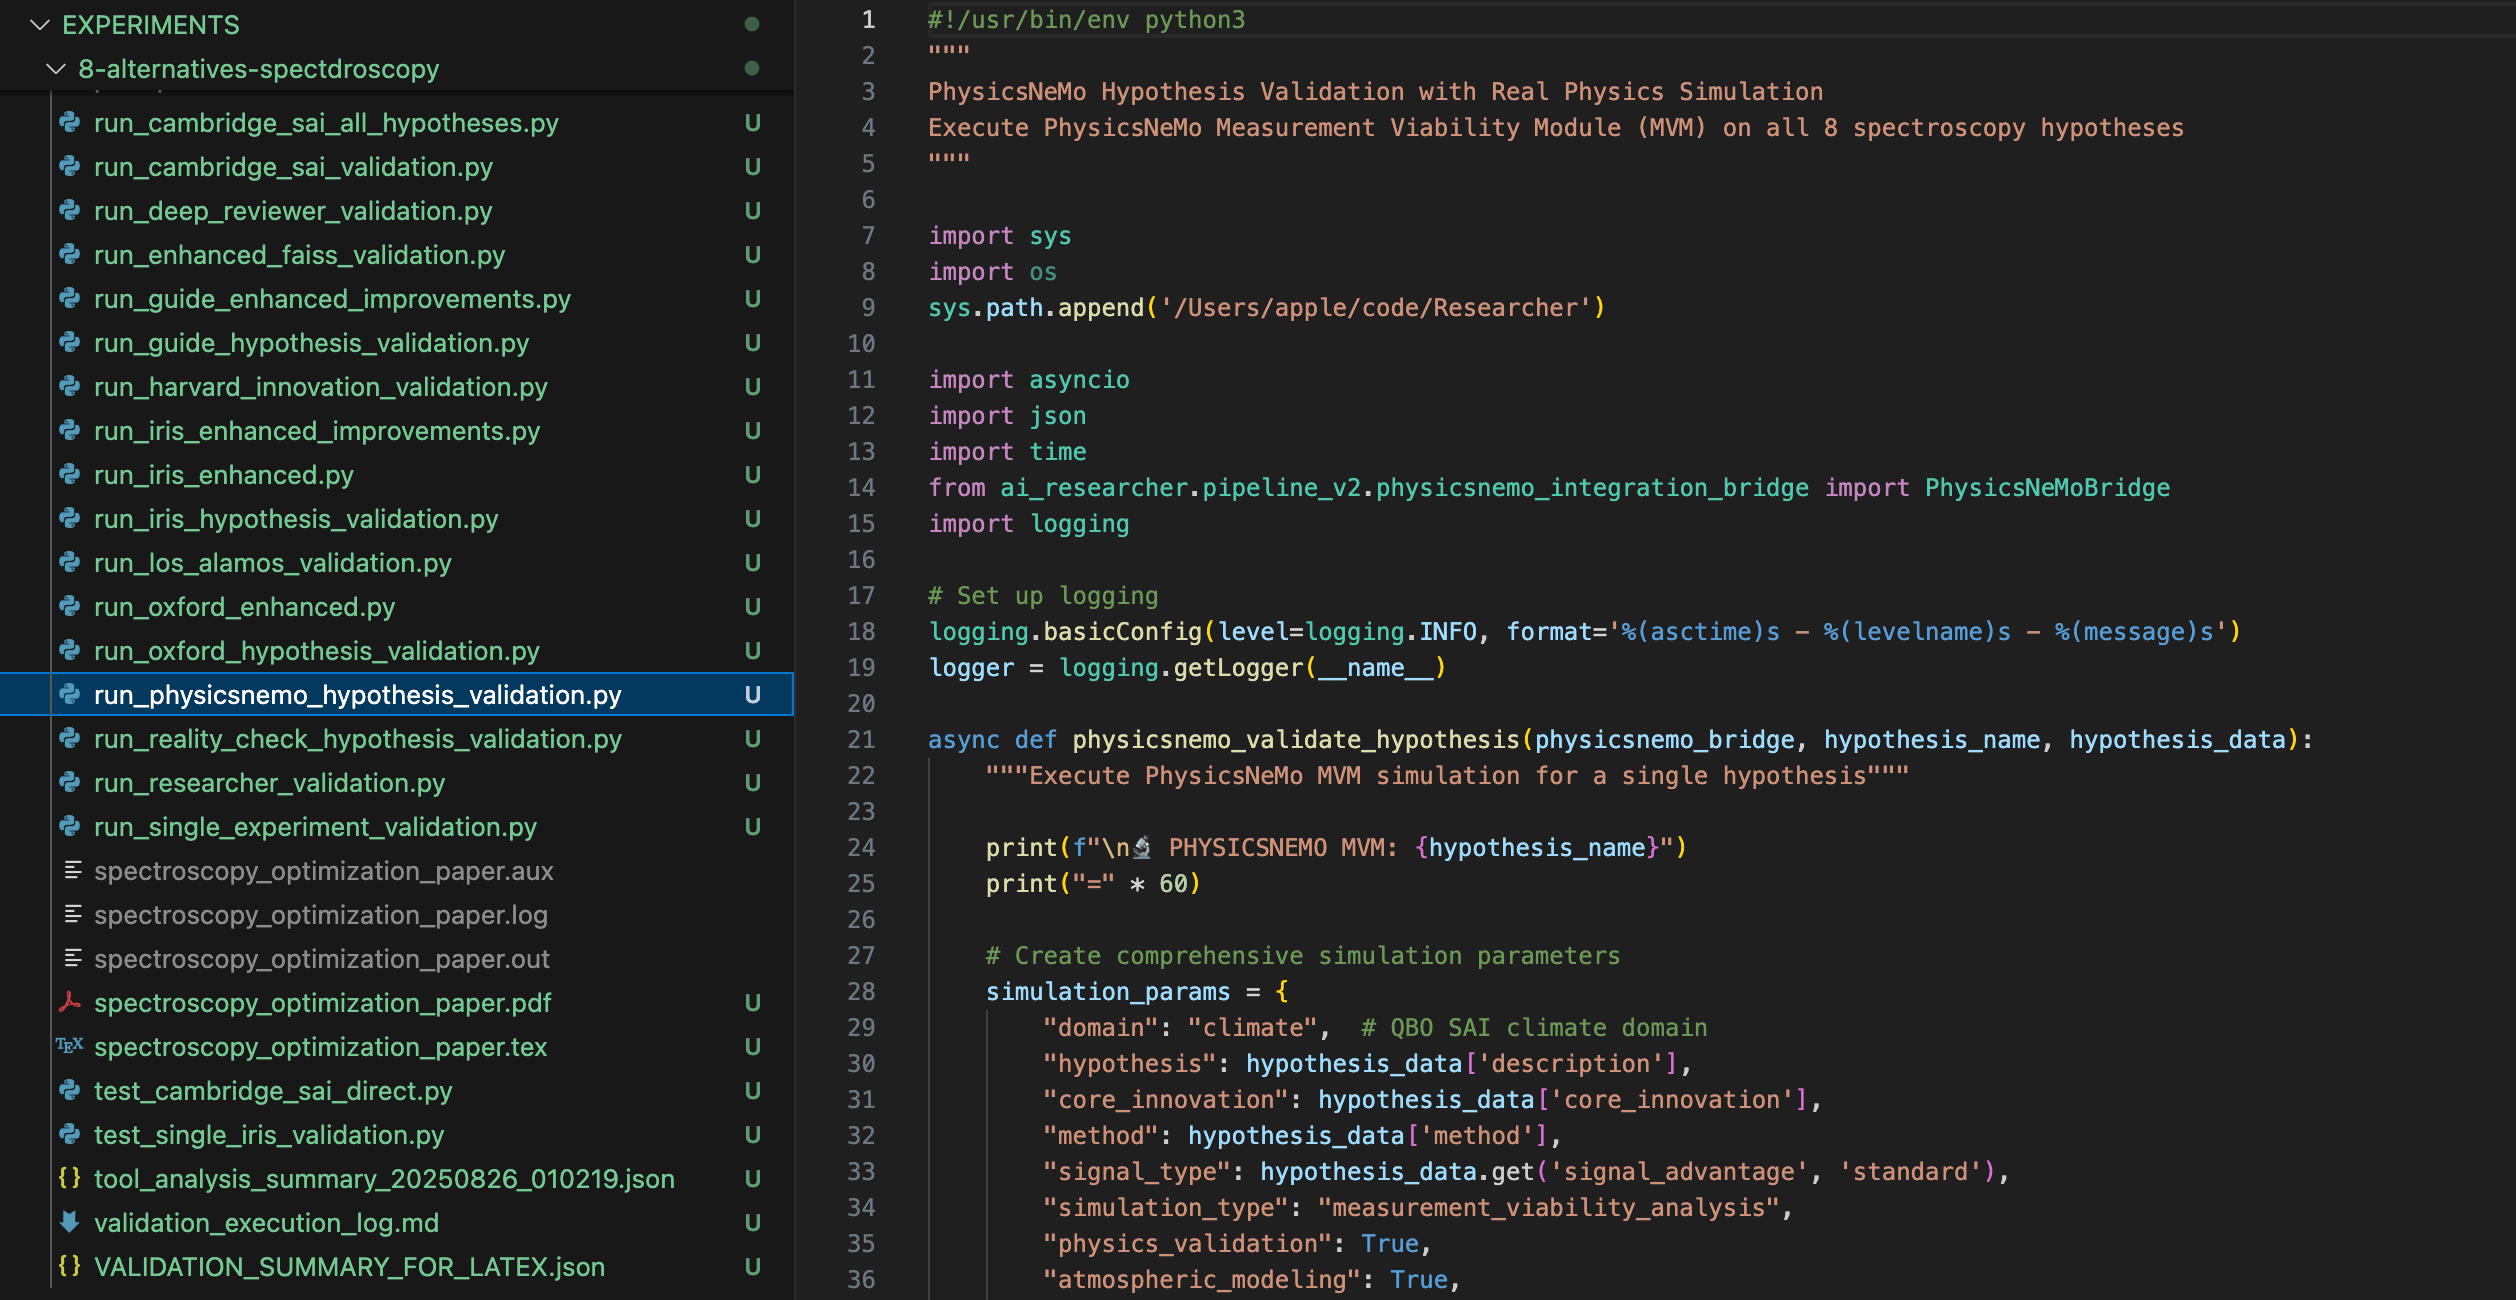Select run_harvard_innovation_validation.py file

321,387
